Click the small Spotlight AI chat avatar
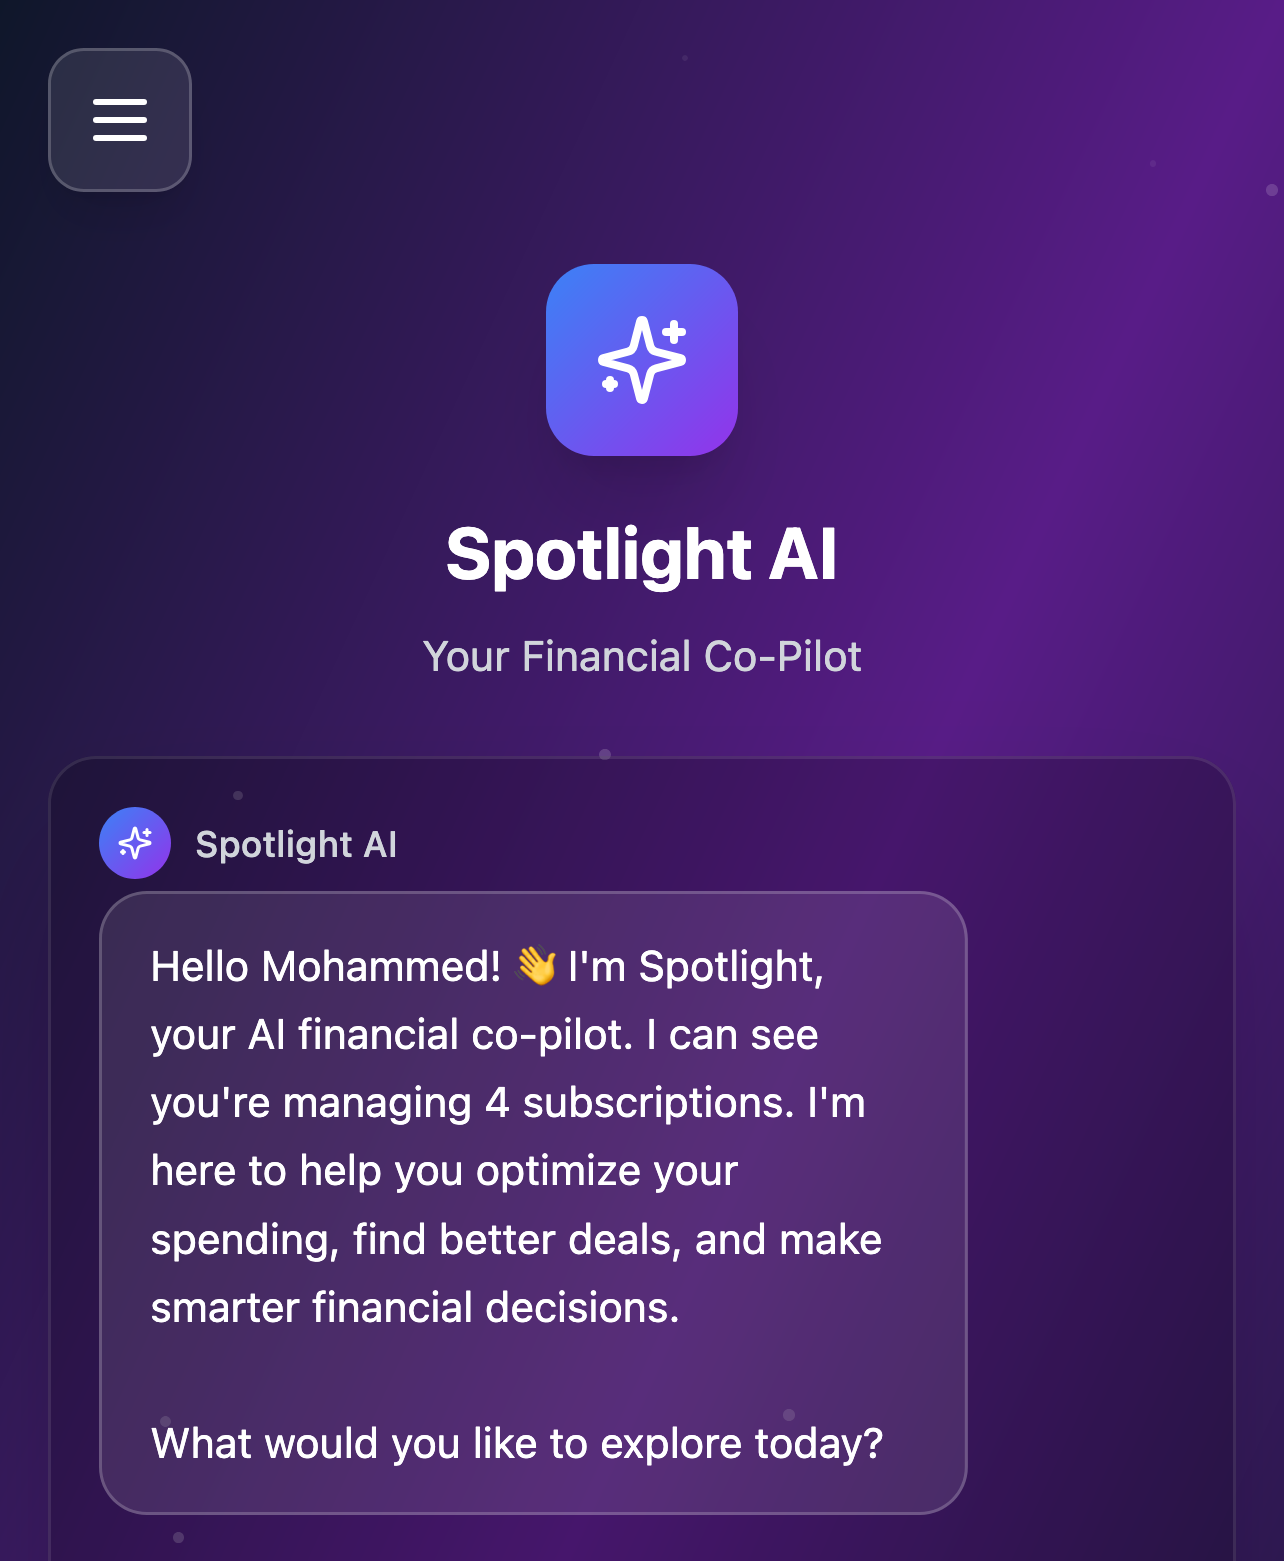This screenshot has width=1284, height=1561. [135, 843]
